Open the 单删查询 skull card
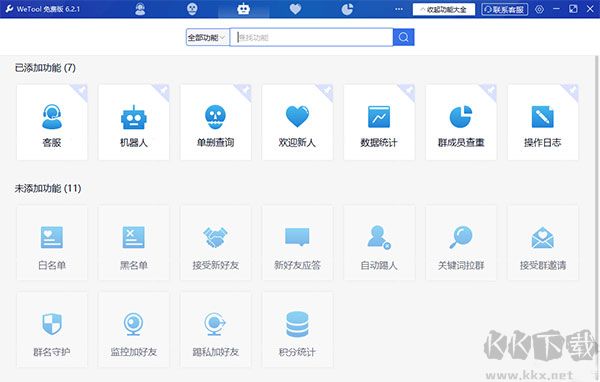 point(215,122)
